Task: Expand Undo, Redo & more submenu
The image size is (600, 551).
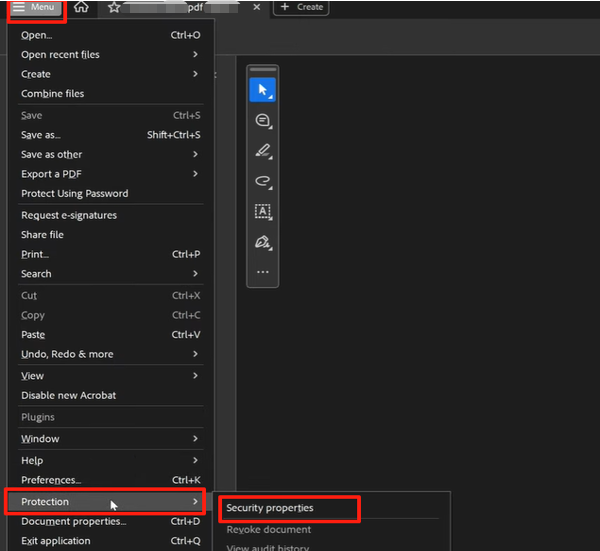Action: pos(111,354)
